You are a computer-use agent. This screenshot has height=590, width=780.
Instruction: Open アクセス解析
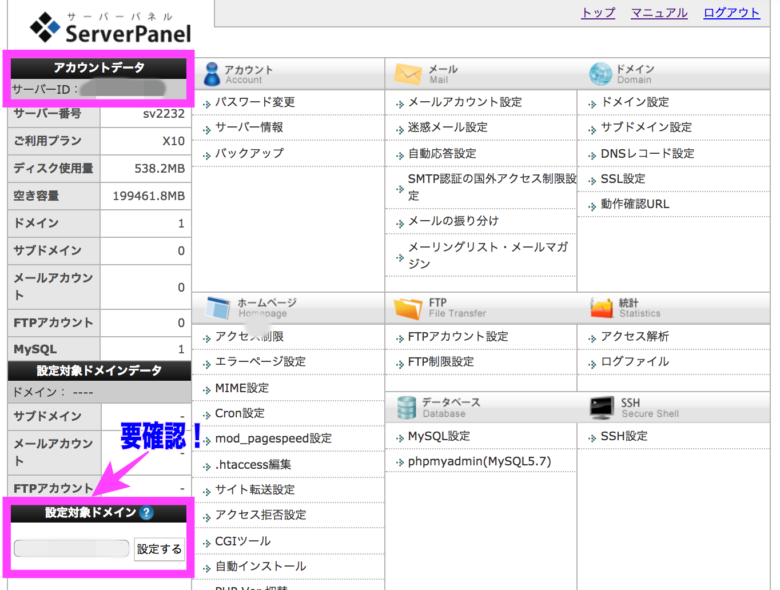(x=635, y=336)
